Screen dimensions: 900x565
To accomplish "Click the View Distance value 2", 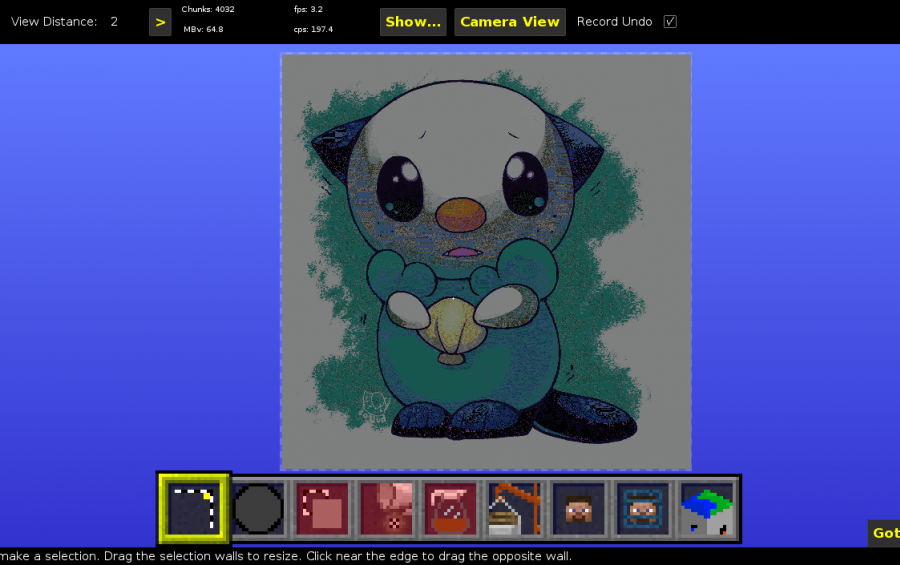I will tap(114, 22).
